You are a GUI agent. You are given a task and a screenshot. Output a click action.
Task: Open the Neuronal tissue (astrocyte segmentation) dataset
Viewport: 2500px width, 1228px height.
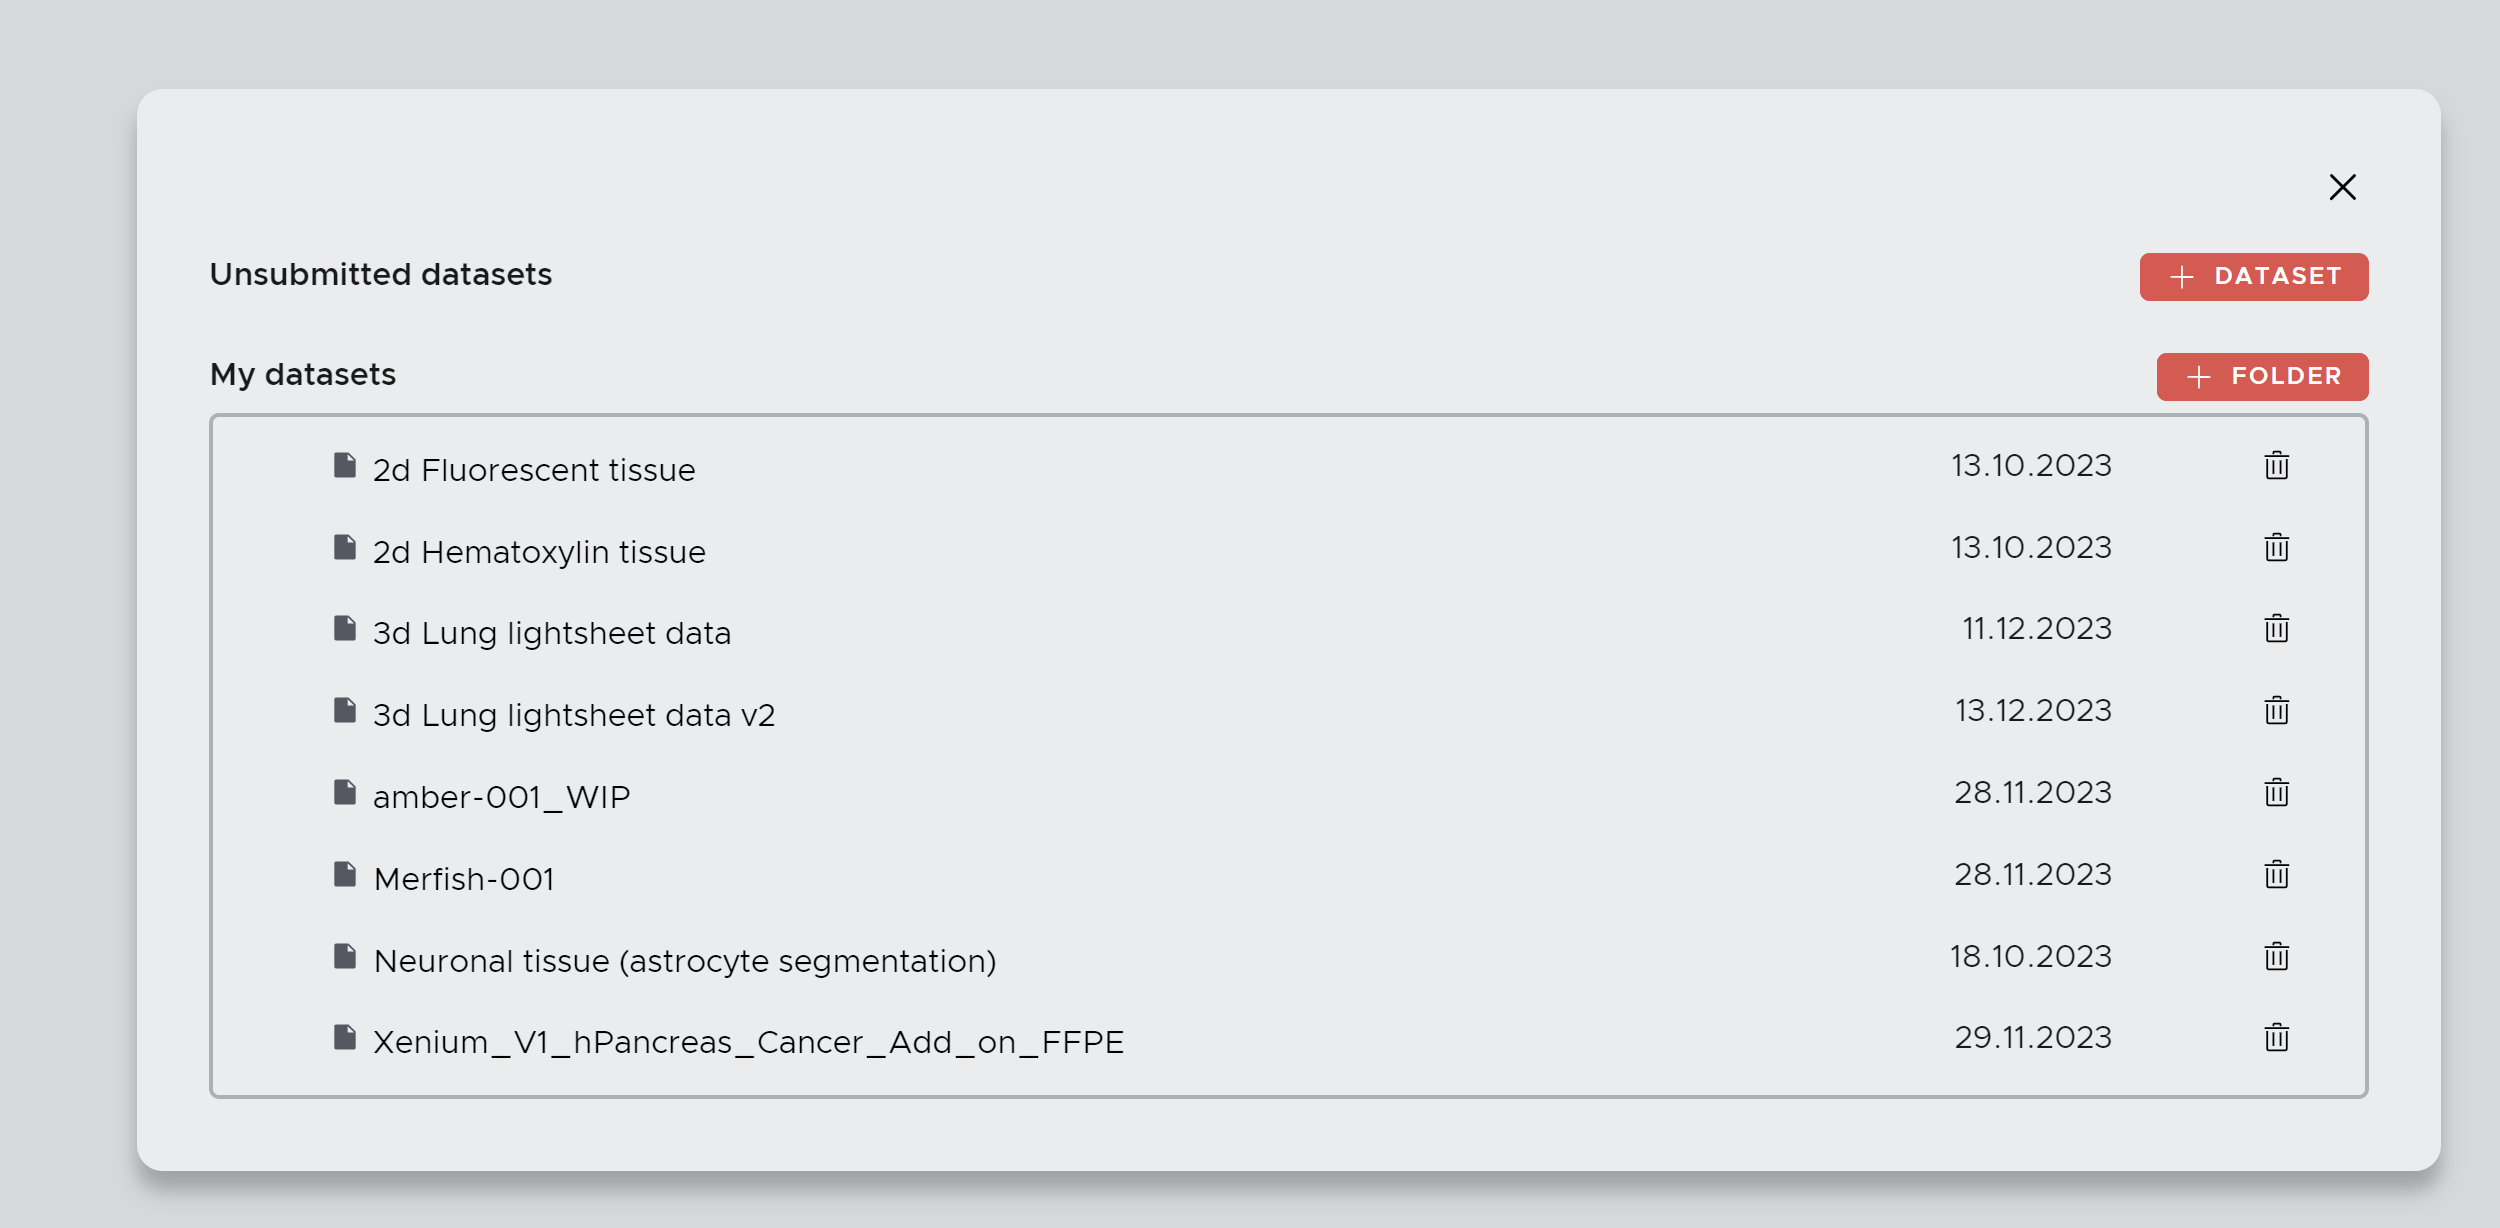(684, 960)
